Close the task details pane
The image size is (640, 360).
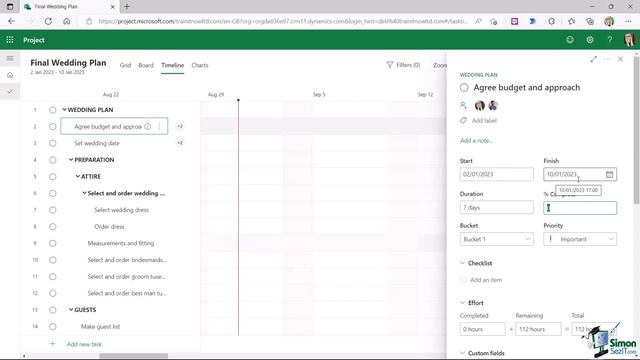pos(620,59)
